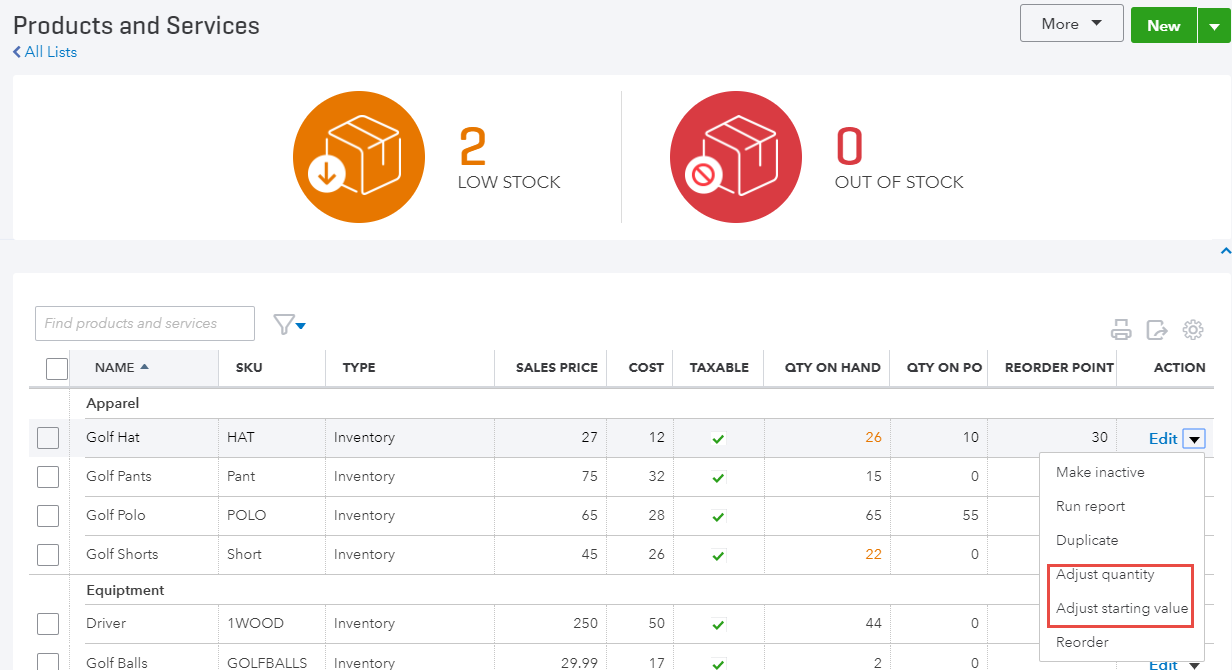Check the Driver row checkbox
This screenshot has width=1232, height=670.
[x=48, y=624]
